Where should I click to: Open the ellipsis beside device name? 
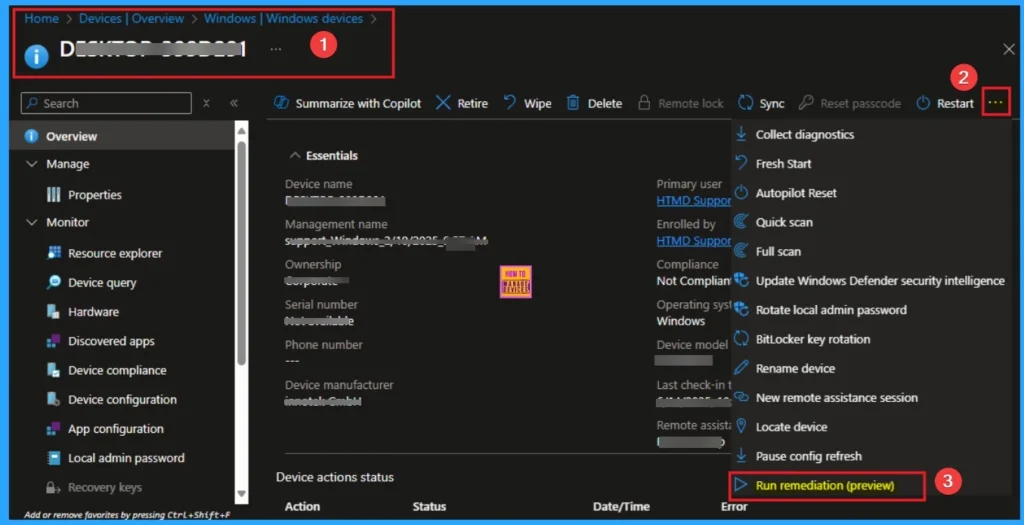(x=276, y=49)
